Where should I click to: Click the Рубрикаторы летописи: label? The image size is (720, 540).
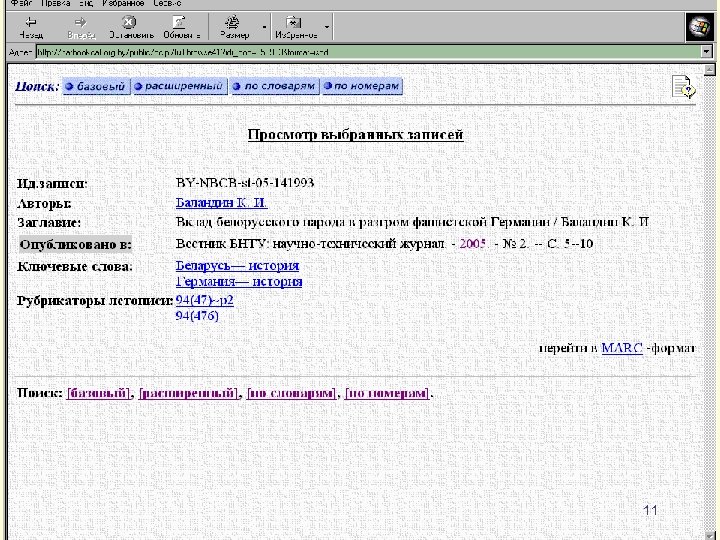tap(95, 301)
